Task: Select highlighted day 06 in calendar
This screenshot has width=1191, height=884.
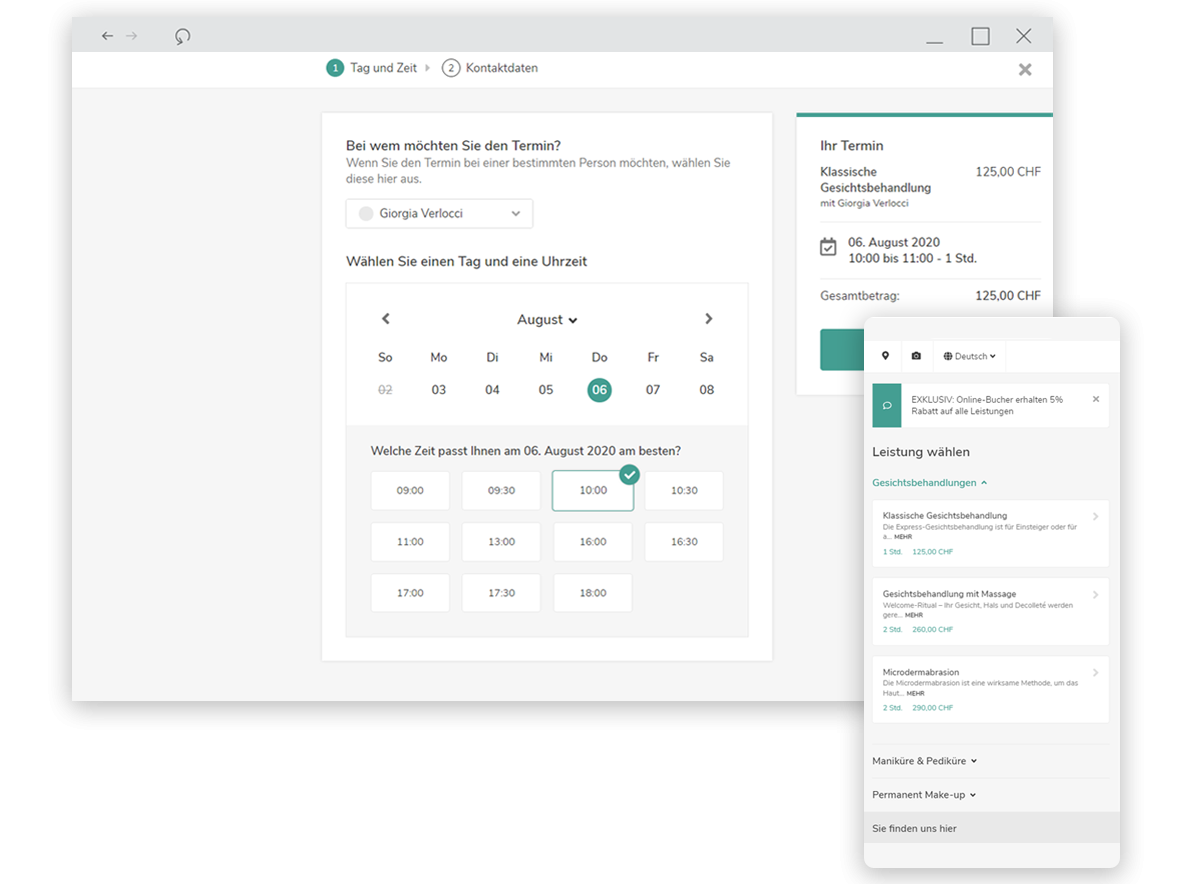Action: pos(599,390)
